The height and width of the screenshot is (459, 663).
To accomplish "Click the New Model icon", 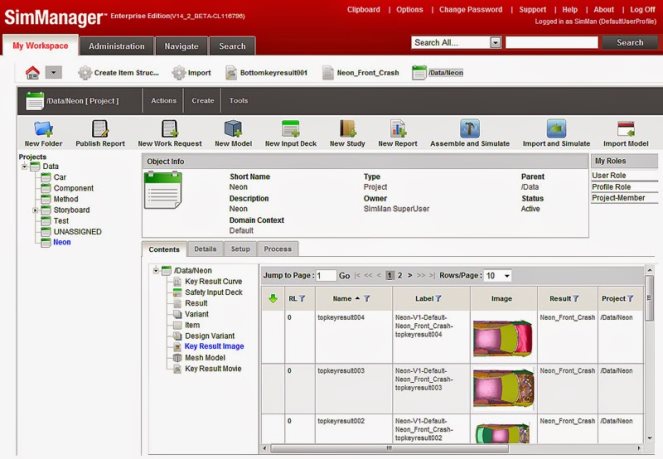I will (233, 129).
